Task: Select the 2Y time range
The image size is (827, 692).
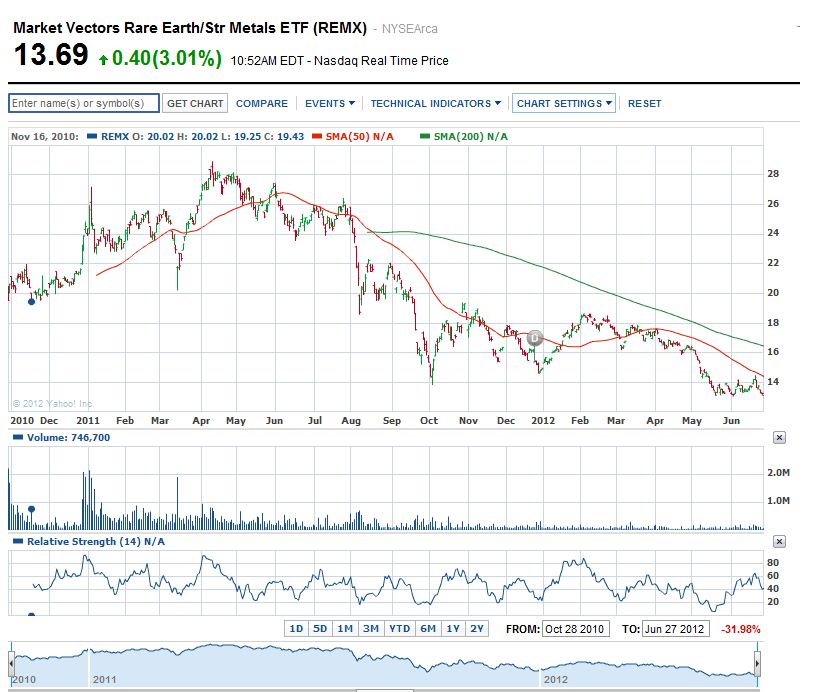Action: tap(477, 629)
